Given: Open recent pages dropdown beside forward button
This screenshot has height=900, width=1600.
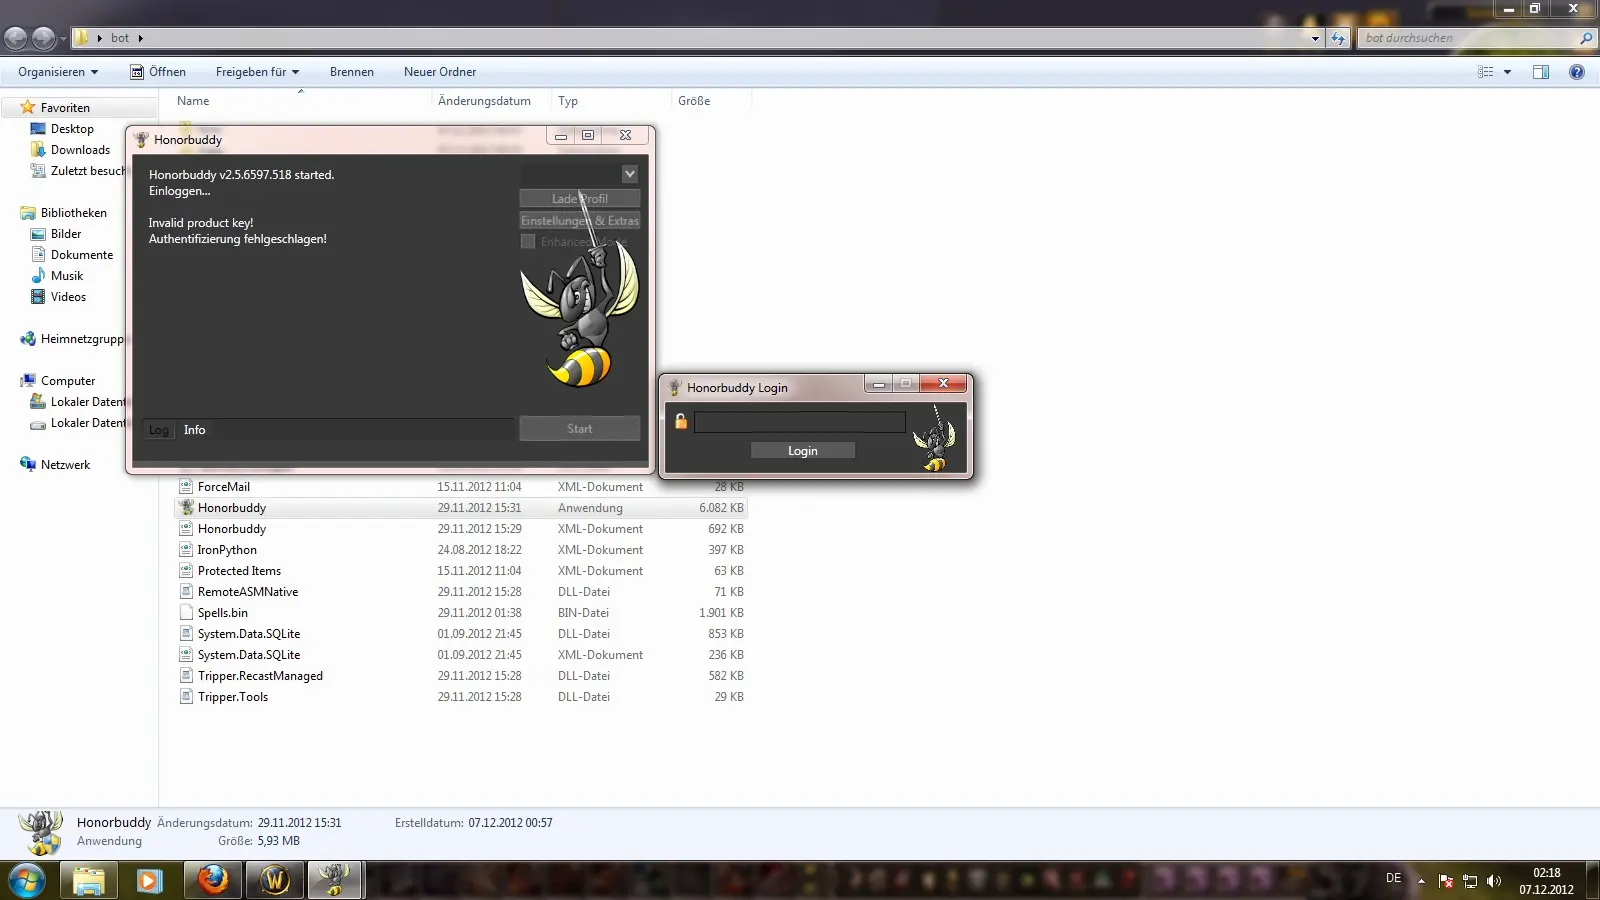Looking at the screenshot, I should coord(63,38).
